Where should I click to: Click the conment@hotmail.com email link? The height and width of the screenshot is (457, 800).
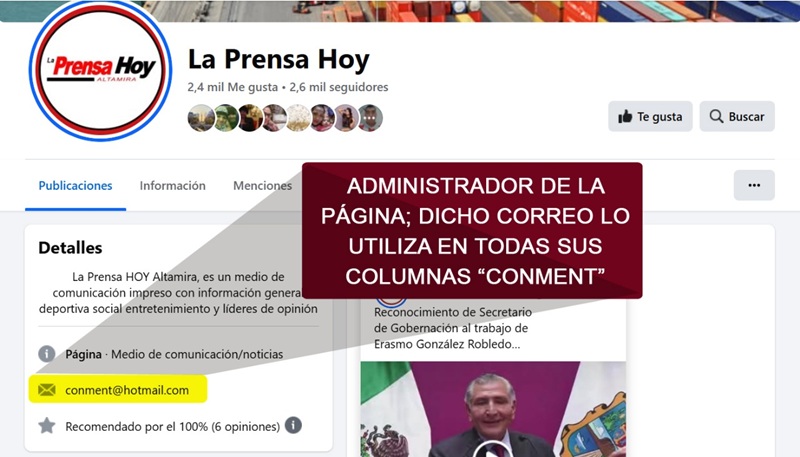pos(127,390)
